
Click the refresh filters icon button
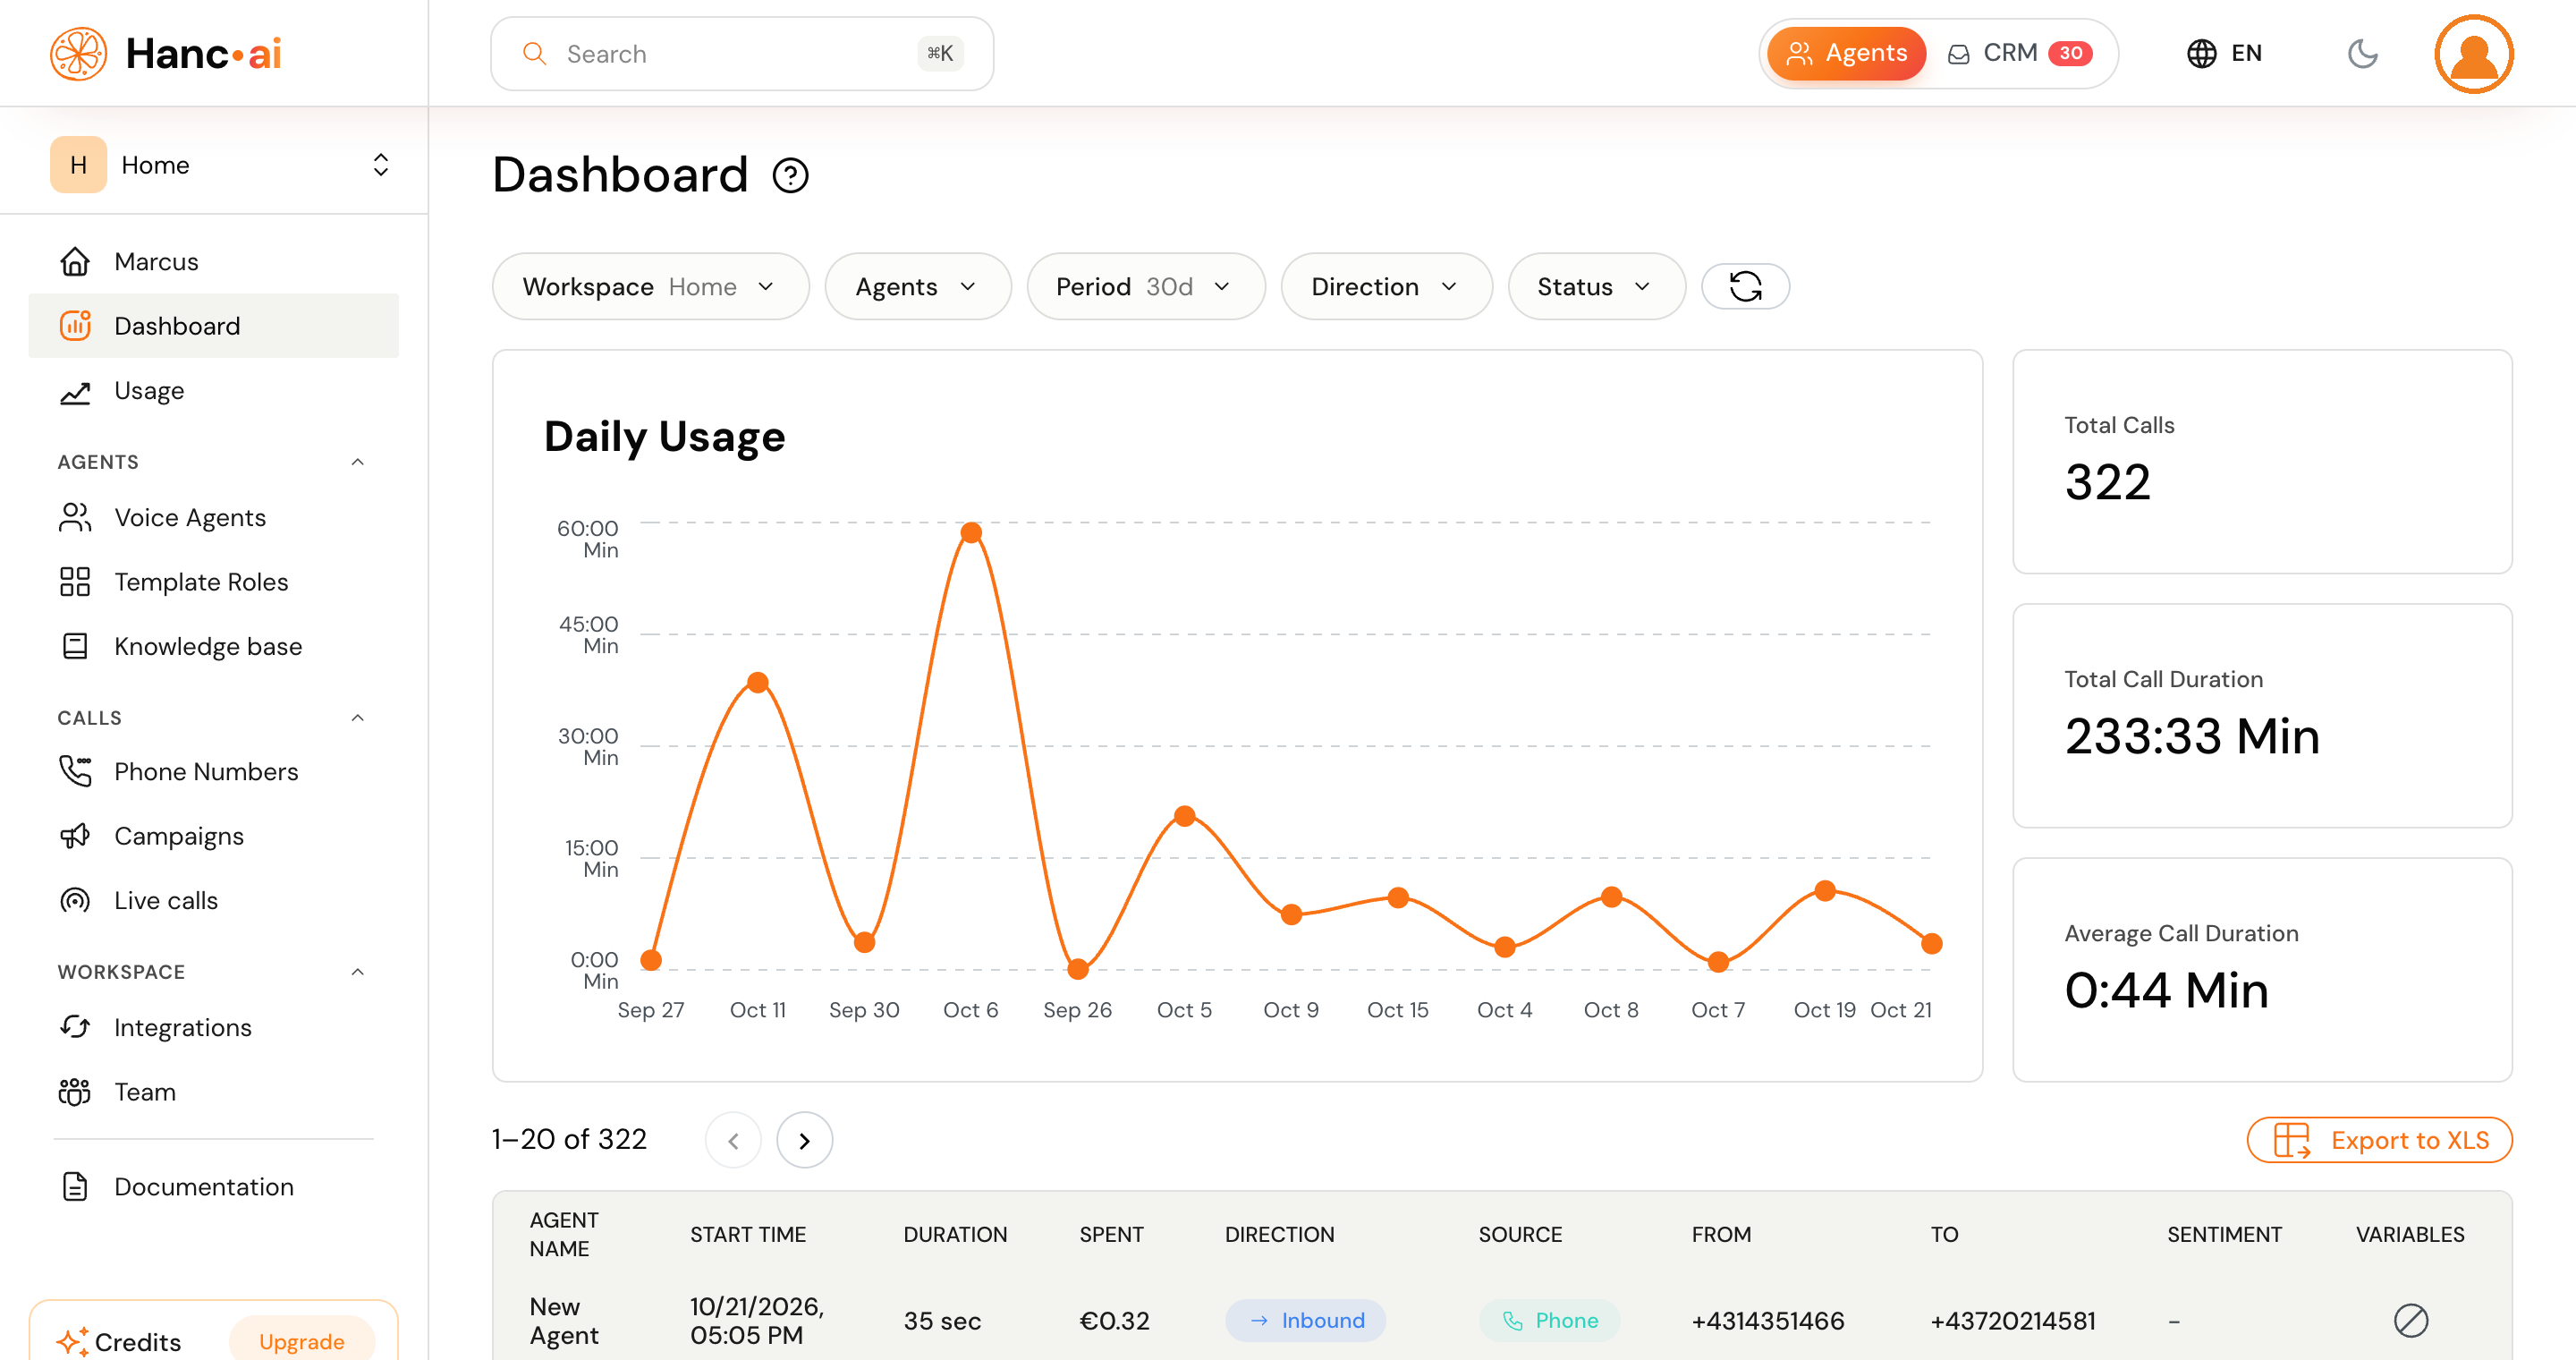[x=1745, y=287]
